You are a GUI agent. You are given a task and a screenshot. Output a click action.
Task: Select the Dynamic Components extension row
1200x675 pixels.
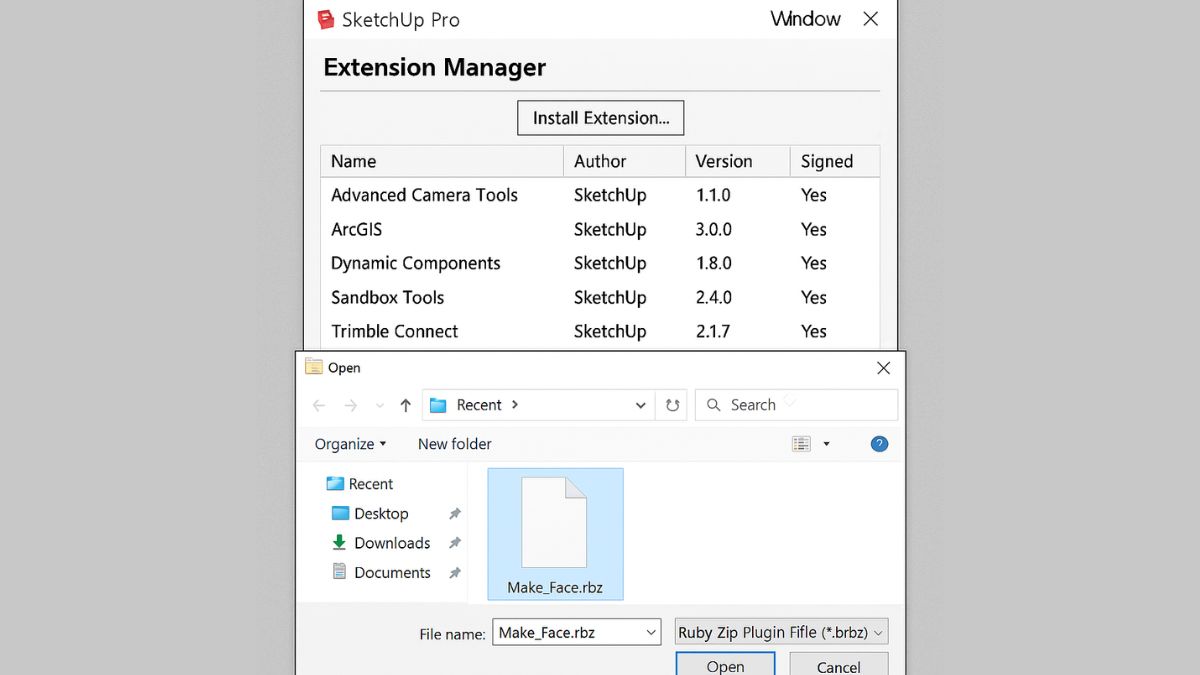[600, 263]
